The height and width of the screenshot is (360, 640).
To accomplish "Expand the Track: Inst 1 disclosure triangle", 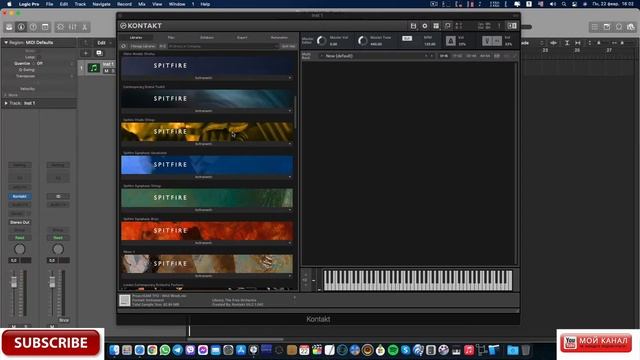I will tap(6, 103).
